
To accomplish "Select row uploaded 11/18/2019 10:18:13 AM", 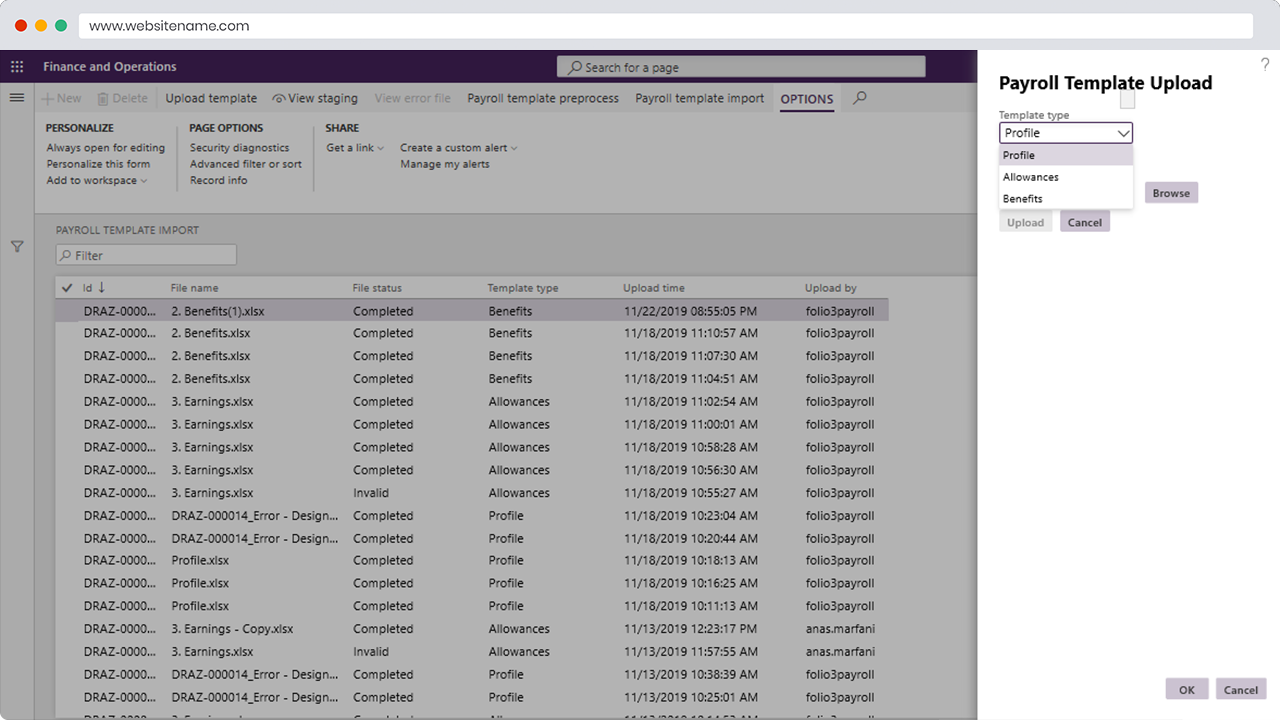I will click(472, 561).
